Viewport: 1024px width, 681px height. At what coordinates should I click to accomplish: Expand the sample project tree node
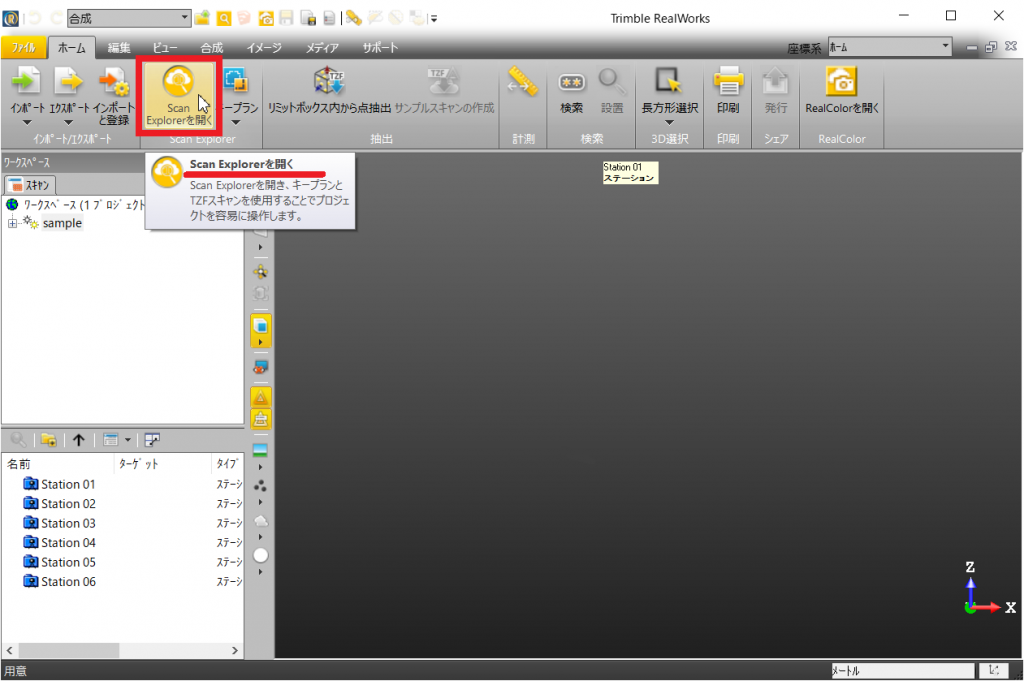pyautogui.click(x=13, y=223)
